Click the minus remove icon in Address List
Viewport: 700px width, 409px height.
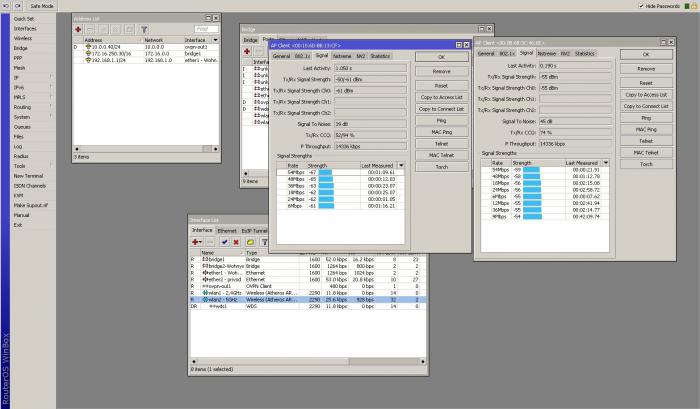click(x=90, y=29)
